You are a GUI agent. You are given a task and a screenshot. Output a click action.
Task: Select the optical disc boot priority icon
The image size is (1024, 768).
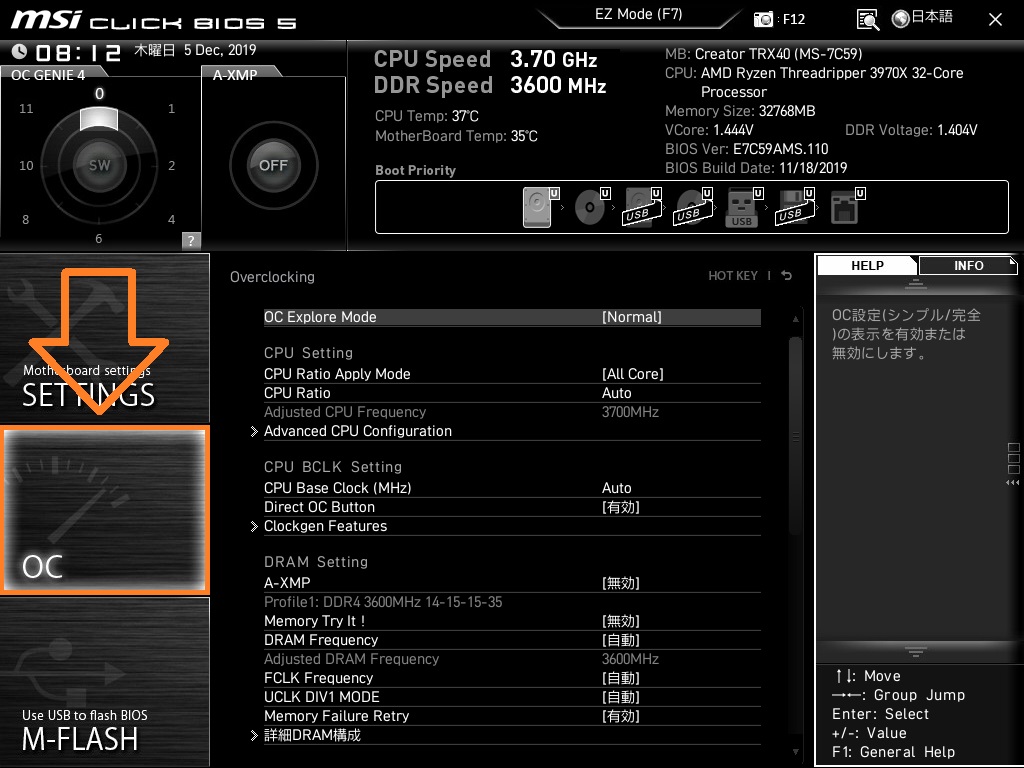(x=592, y=206)
